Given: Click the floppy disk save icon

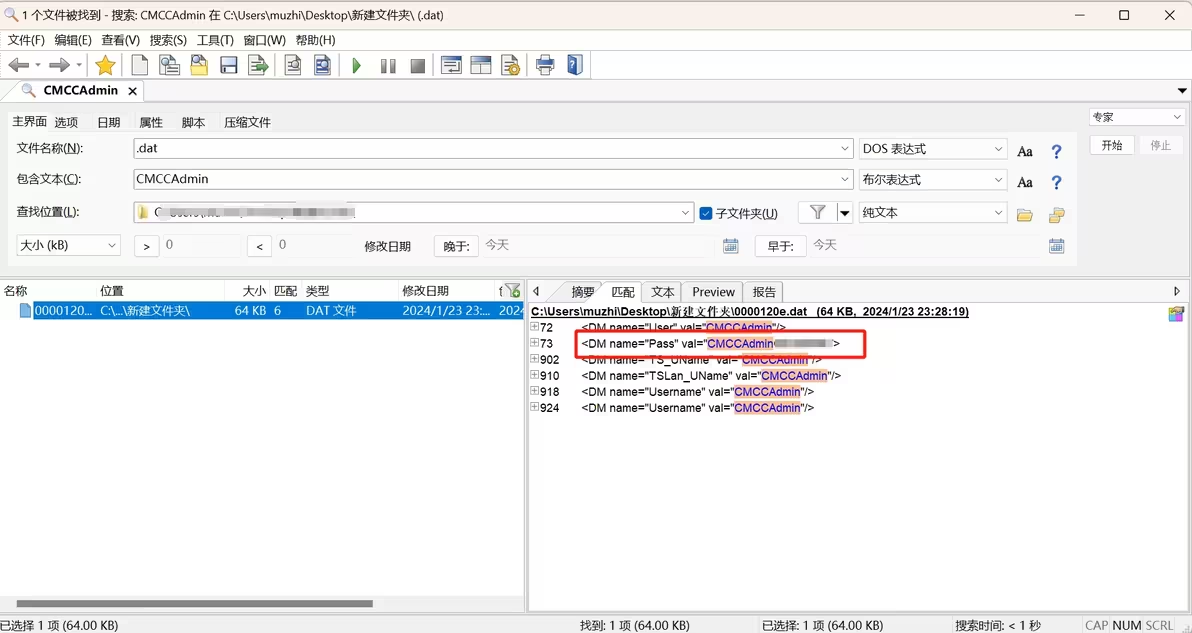Looking at the screenshot, I should coord(229,66).
